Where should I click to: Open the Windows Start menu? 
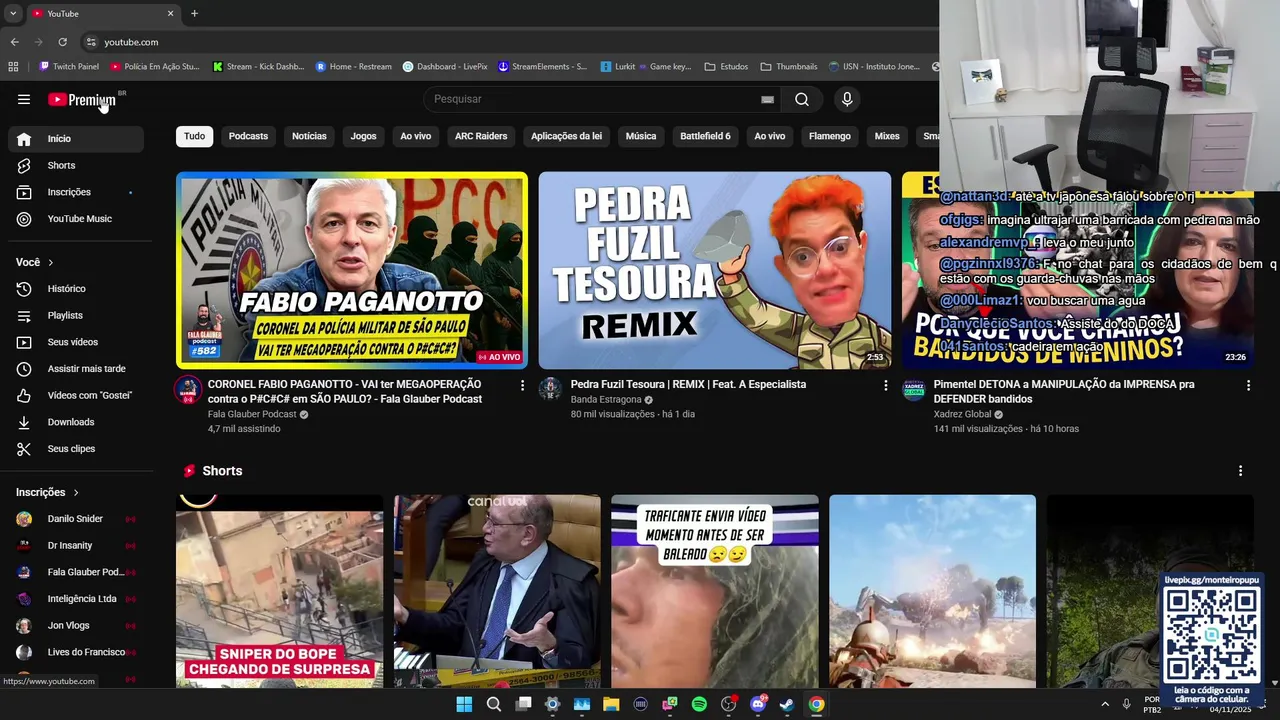(464, 704)
